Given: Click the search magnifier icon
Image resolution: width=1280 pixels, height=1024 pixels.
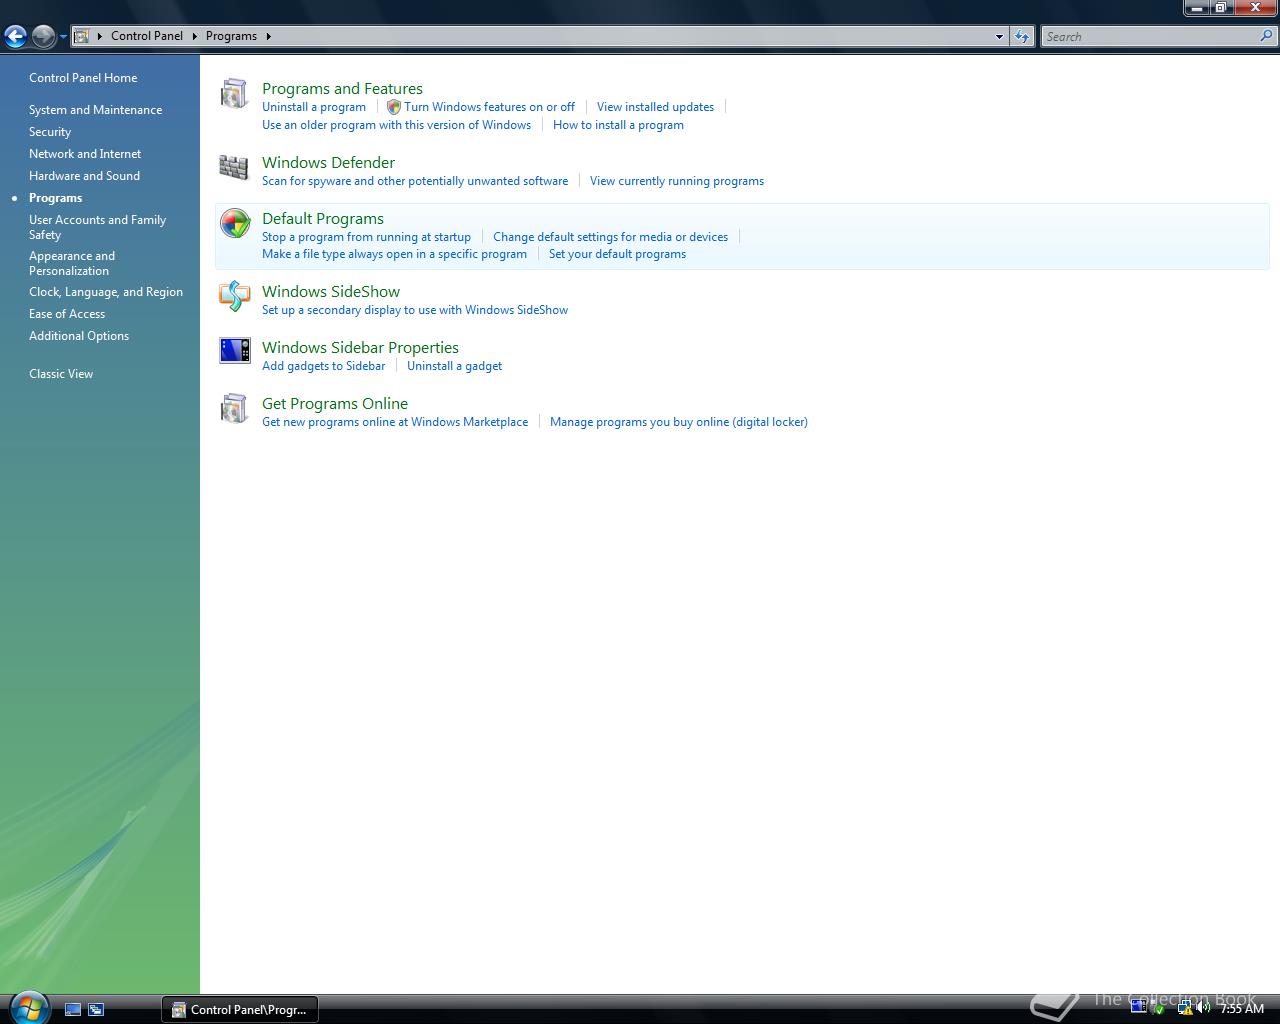Looking at the screenshot, I should (1267, 36).
